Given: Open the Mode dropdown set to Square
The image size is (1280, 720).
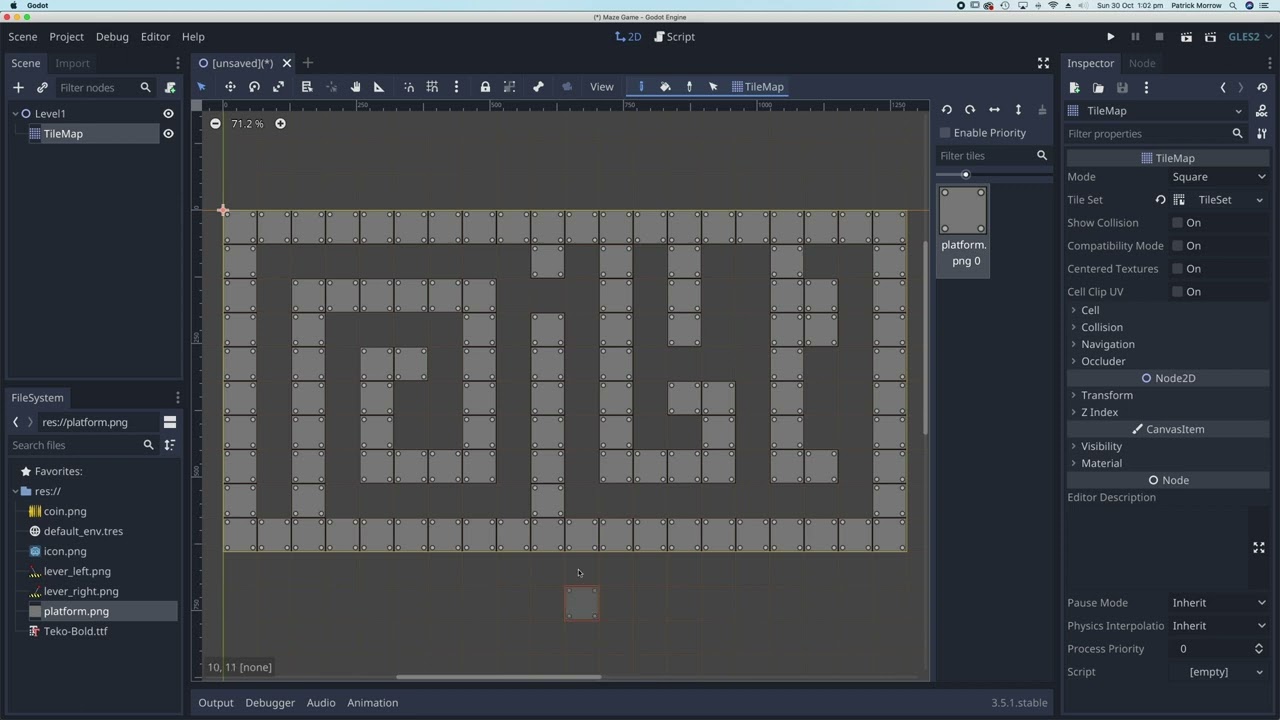Looking at the screenshot, I should pyautogui.click(x=1219, y=177).
